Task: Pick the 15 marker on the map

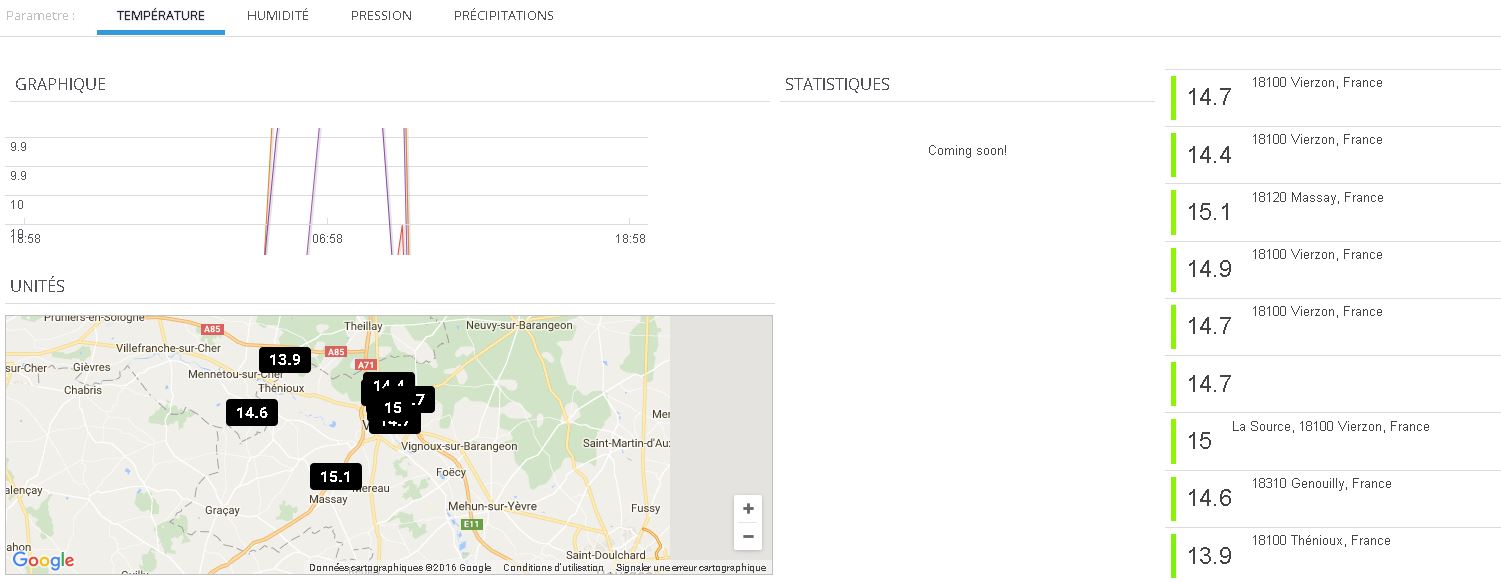Action: (392, 407)
